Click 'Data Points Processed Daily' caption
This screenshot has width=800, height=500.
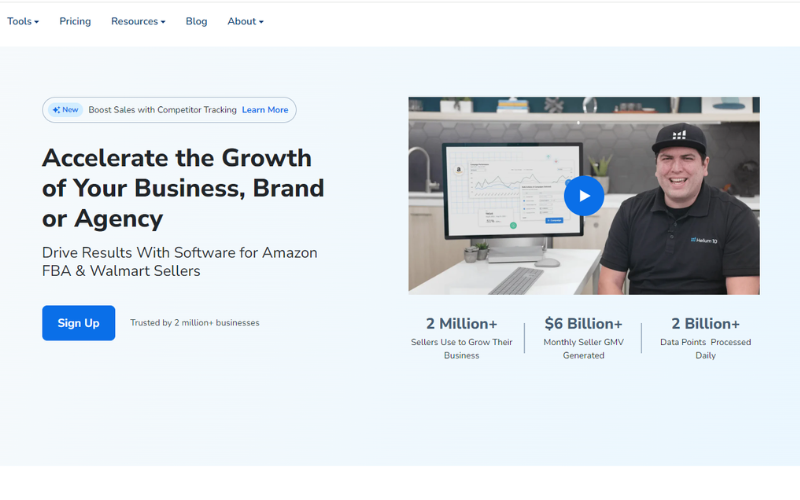(x=705, y=349)
